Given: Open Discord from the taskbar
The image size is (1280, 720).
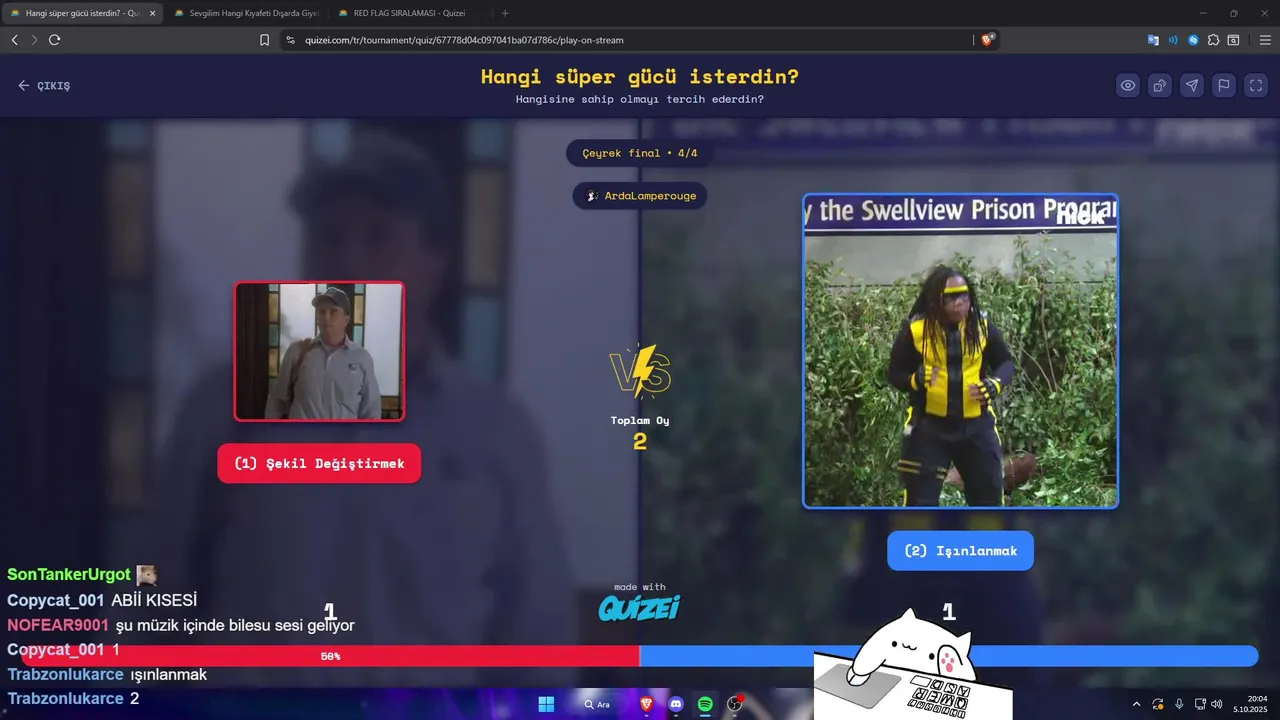Looking at the screenshot, I should pyautogui.click(x=676, y=704).
